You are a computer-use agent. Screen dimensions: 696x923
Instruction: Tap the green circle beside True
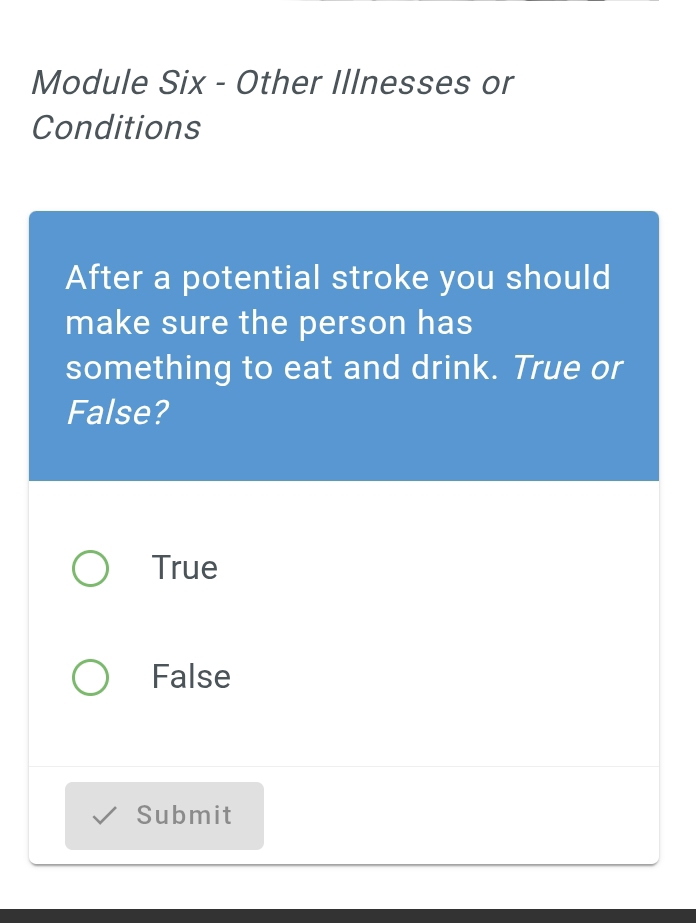90,568
